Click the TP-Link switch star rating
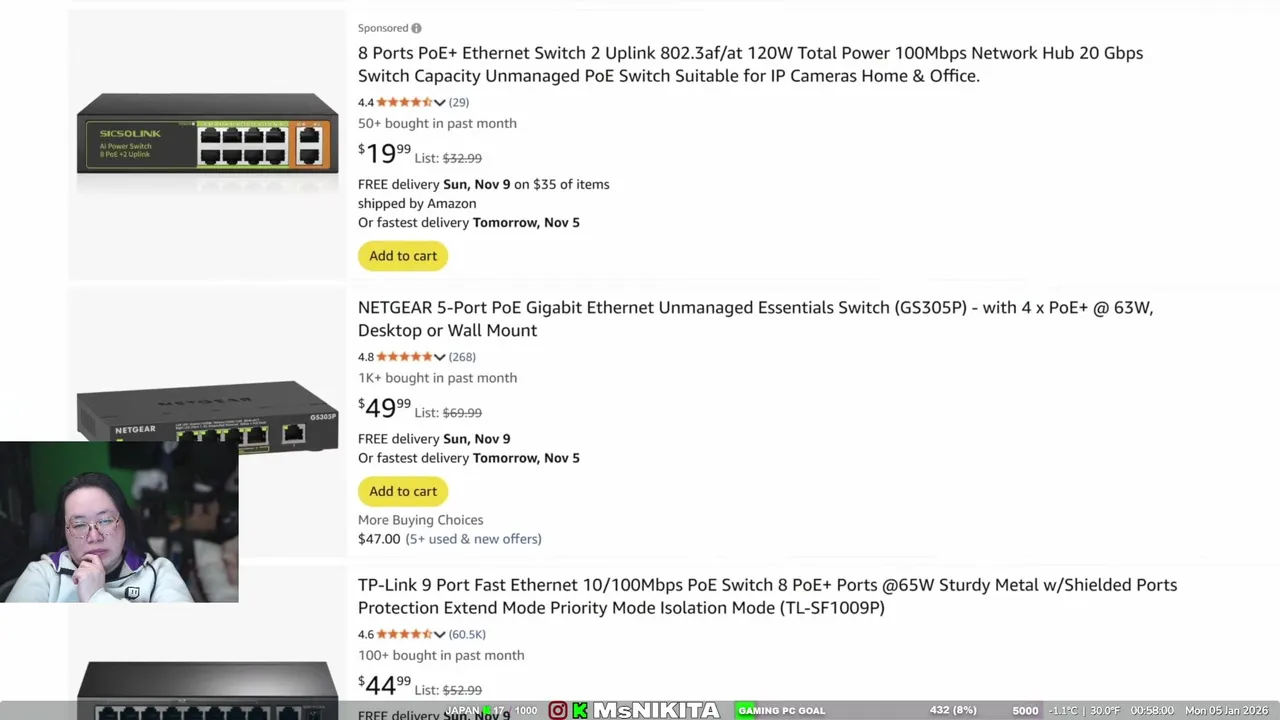Screen dimensions: 1280x720 point(404,634)
